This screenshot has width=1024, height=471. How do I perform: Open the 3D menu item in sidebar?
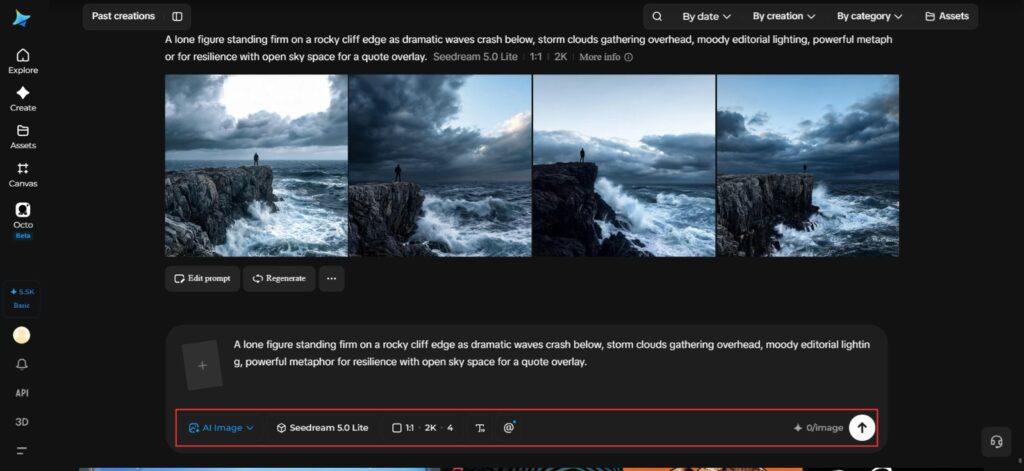coord(22,422)
